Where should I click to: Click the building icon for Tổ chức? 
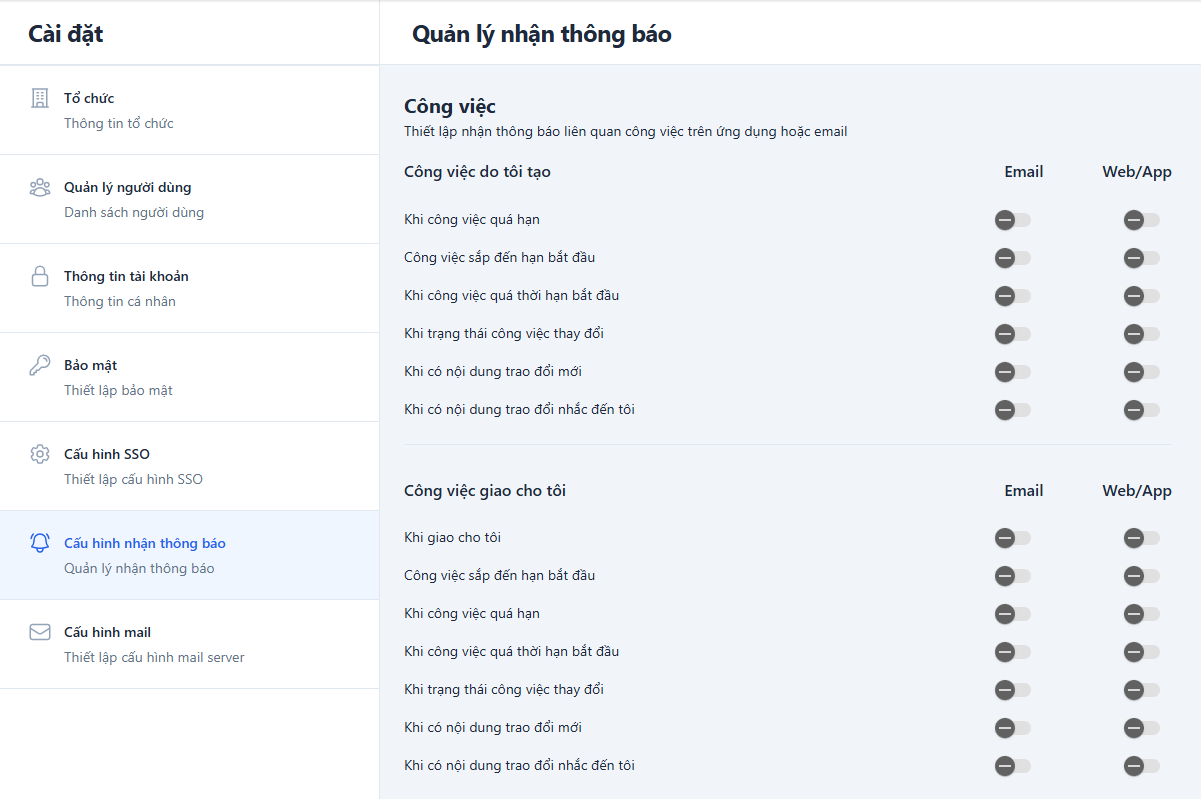(40, 98)
